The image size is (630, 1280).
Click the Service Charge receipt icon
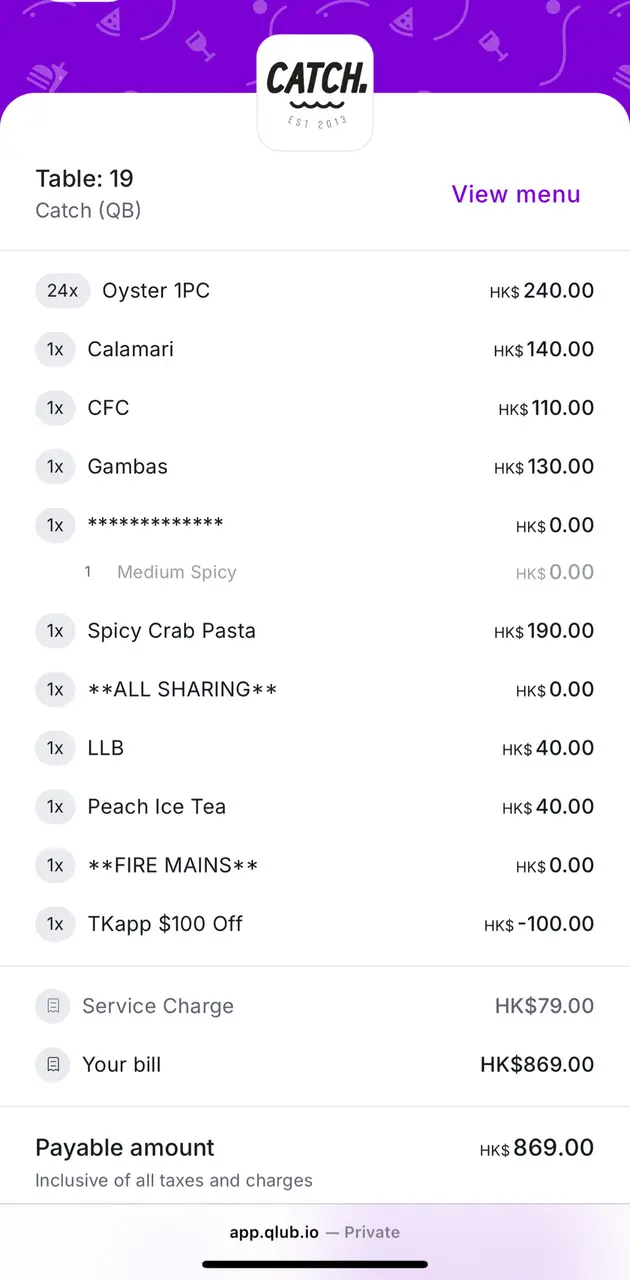[x=53, y=1006]
